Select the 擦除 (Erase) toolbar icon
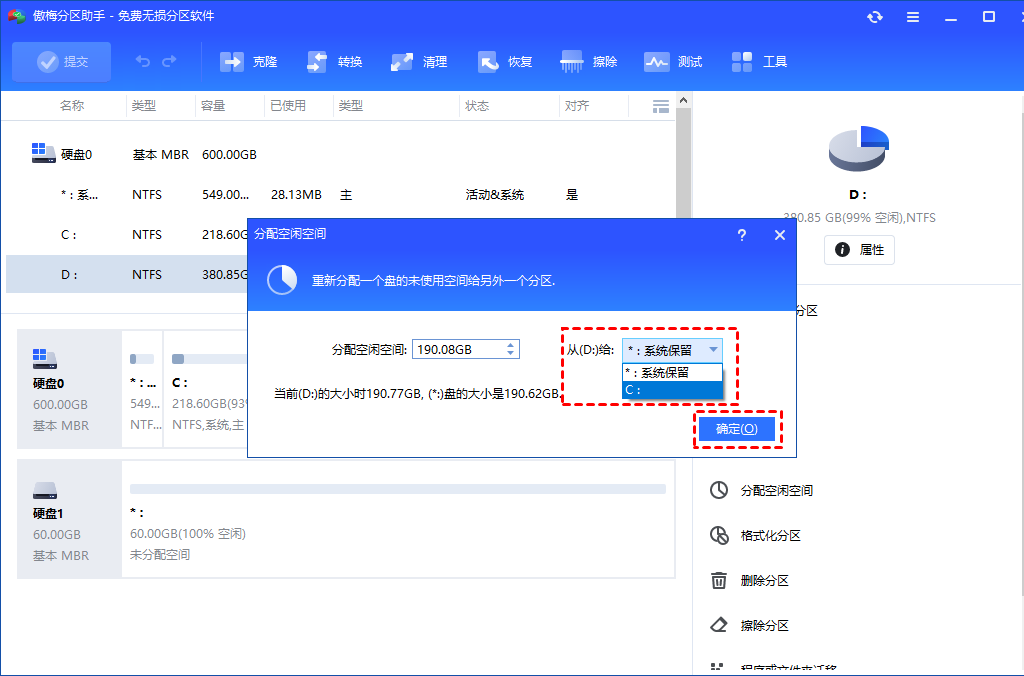Image resolution: width=1024 pixels, height=676 pixels. click(589, 61)
